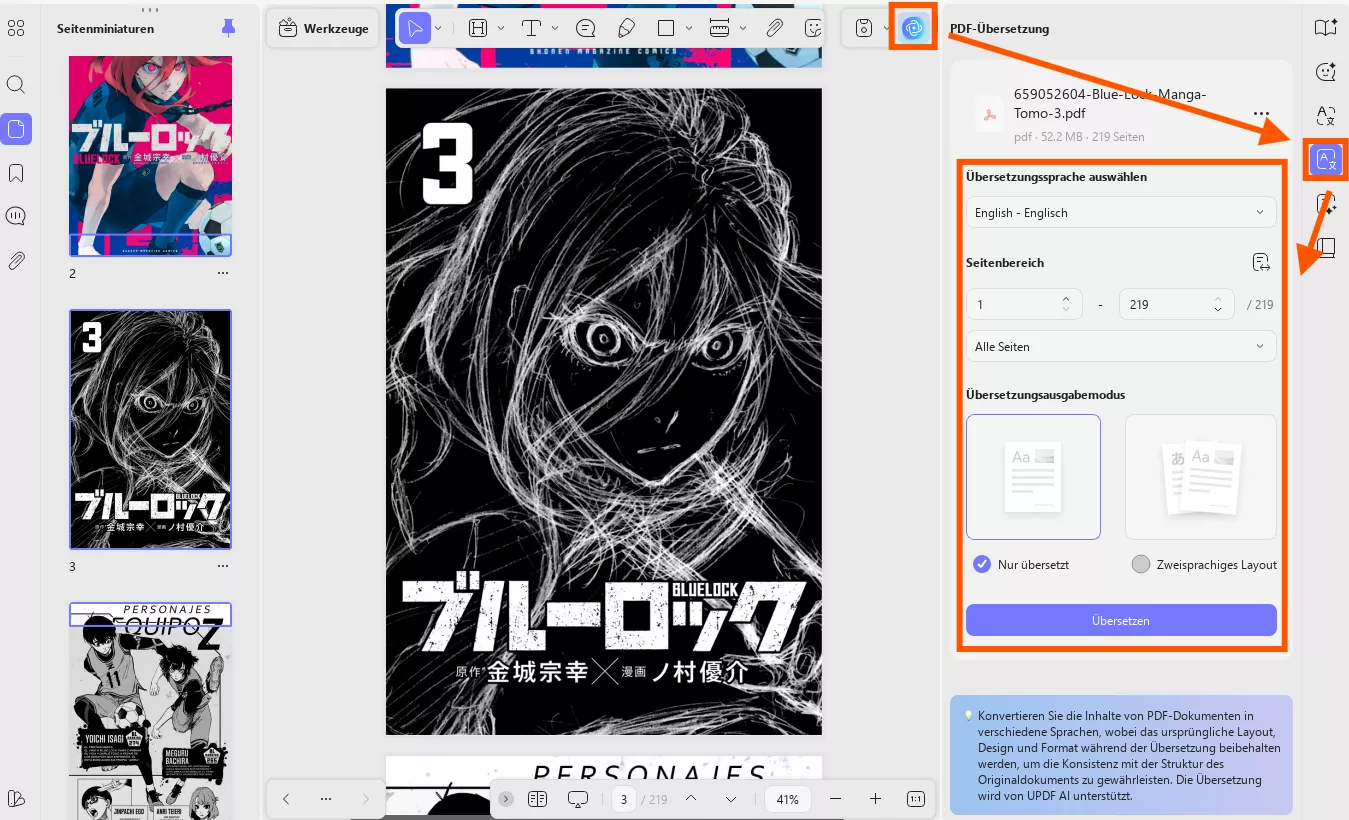Open the thumbnails grid view icon in left sidebar
Image resolution: width=1349 pixels, height=820 pixels.
pos(16,28)
